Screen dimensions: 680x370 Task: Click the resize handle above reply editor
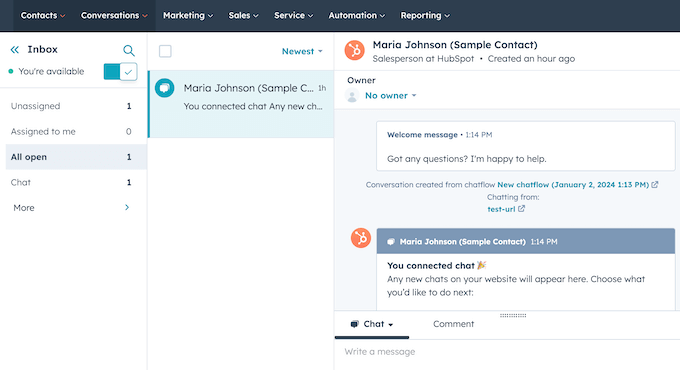513,315
